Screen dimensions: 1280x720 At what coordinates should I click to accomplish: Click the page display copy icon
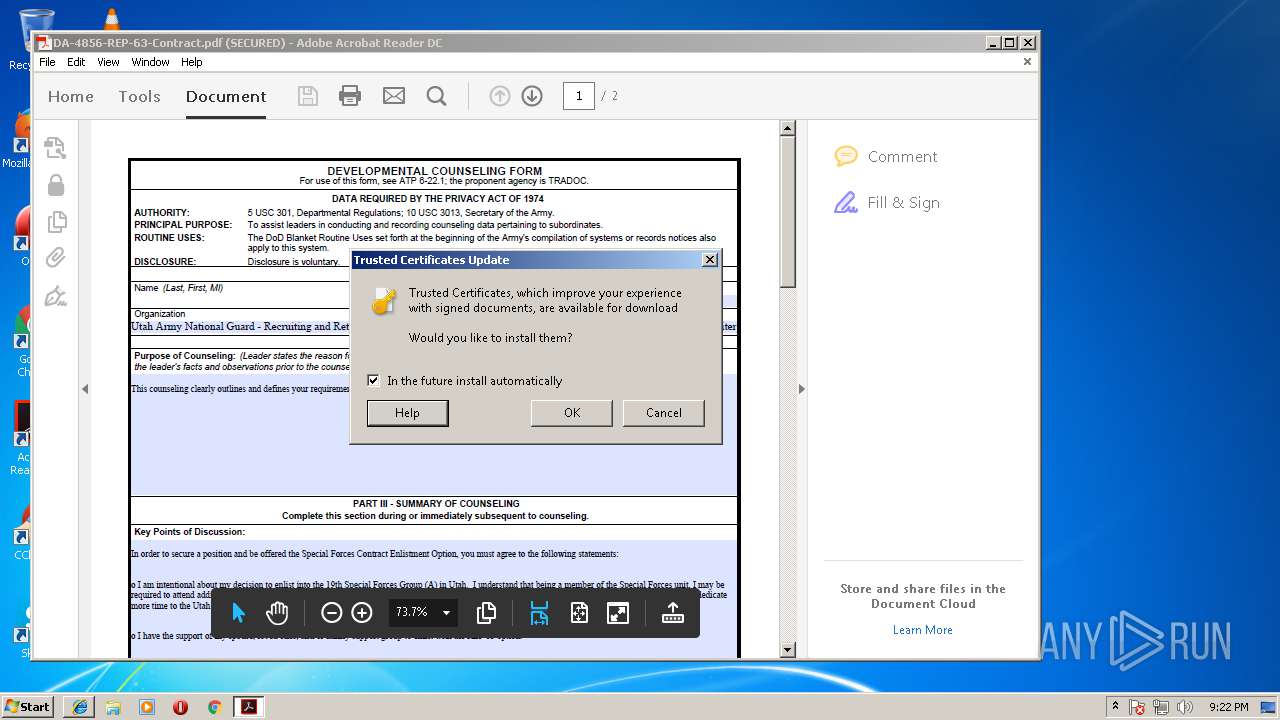487,613
